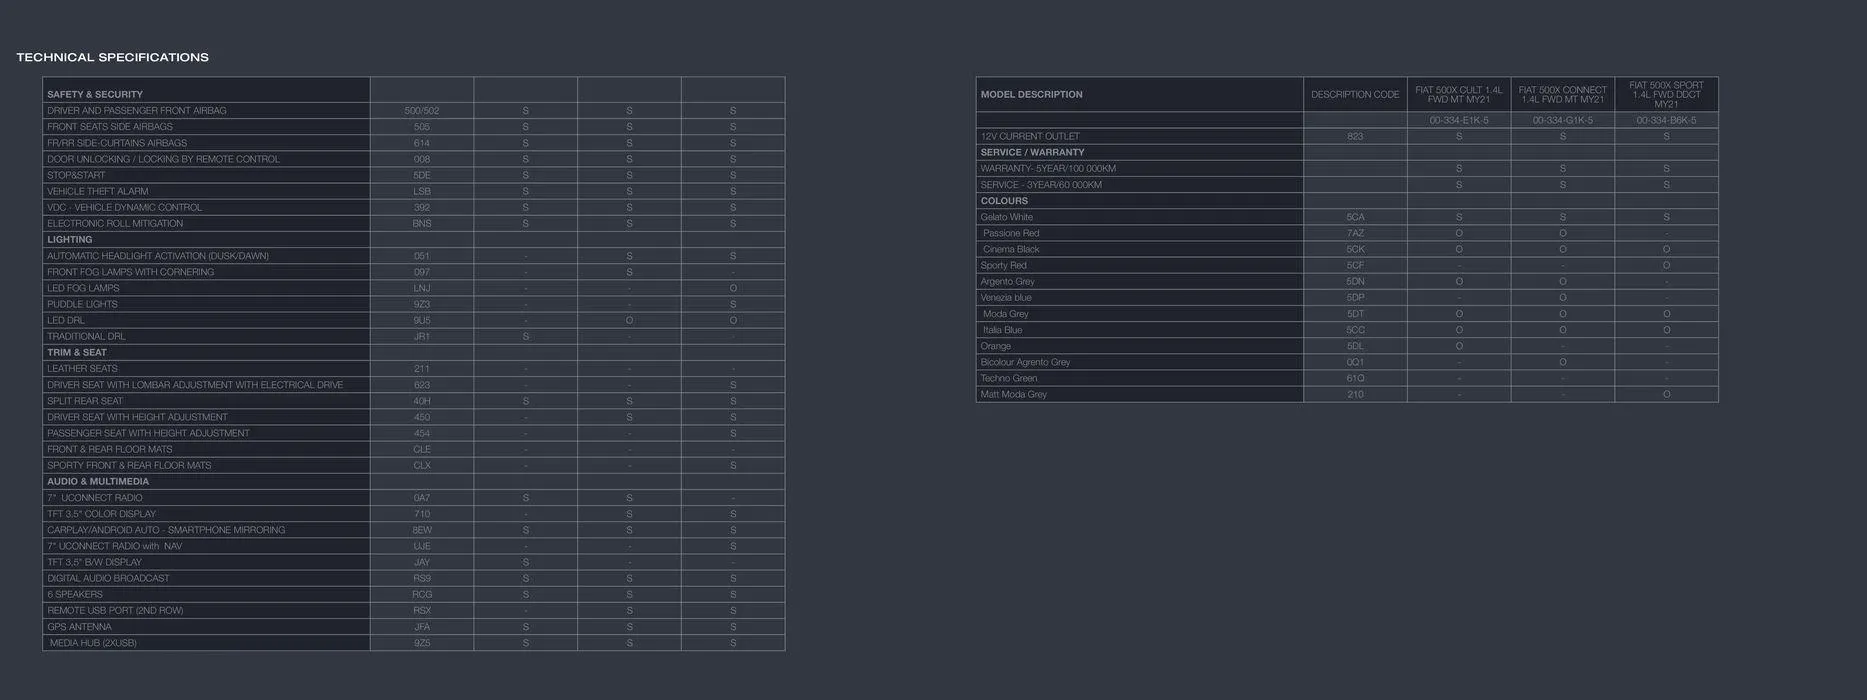Screen dimensions: 1867x700
Task: Click the Colours section header
Action: point(1004,201)
